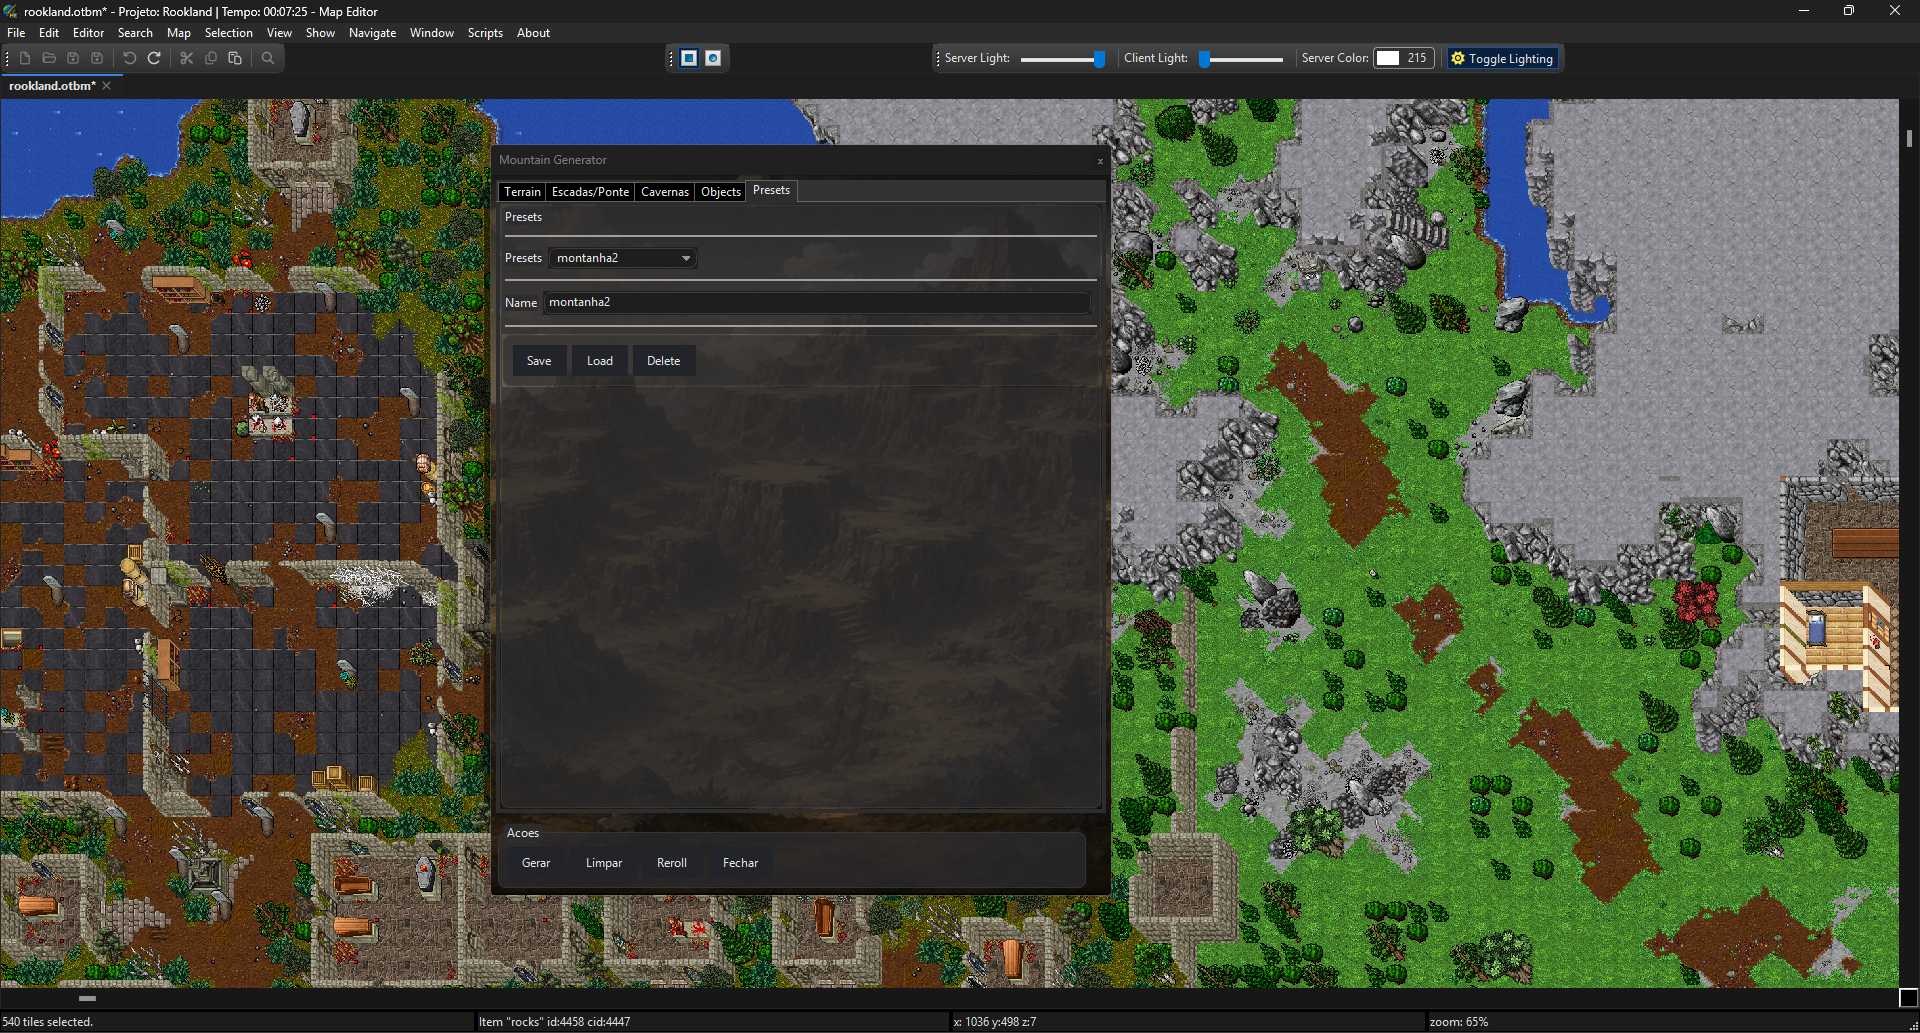The width and height of the screenshot is (1920, 1033).
Task: Open the About menu
Action: (533, 33)
